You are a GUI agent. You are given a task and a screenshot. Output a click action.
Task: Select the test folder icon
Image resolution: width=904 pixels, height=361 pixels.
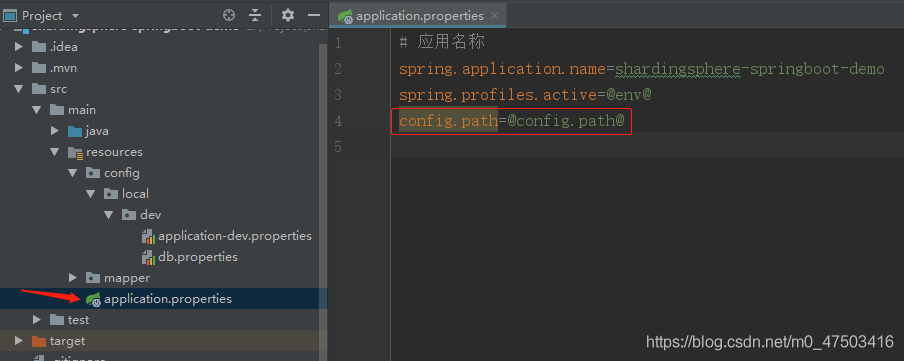[56, 319]
